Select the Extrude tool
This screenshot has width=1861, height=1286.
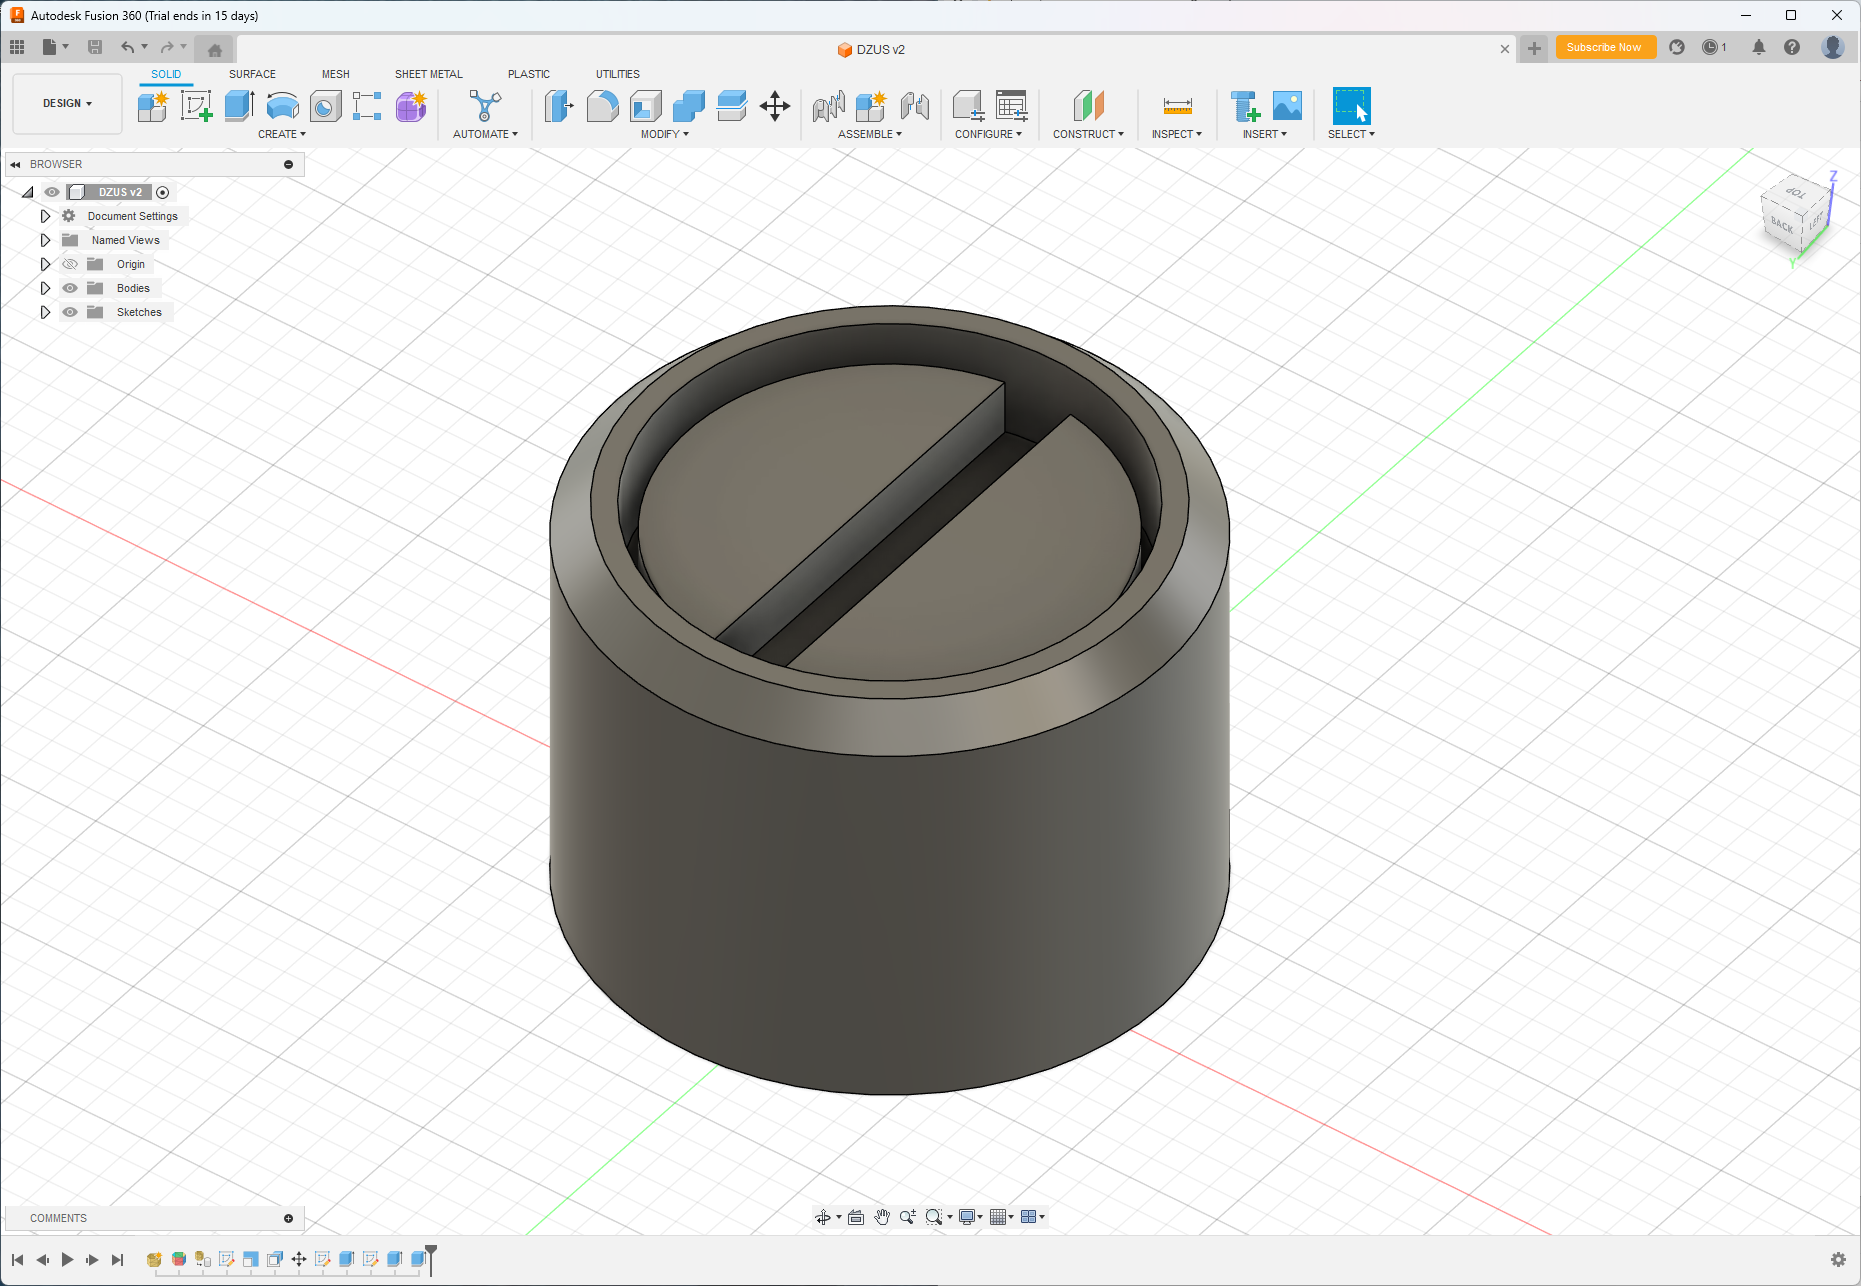tap(239, 106)
